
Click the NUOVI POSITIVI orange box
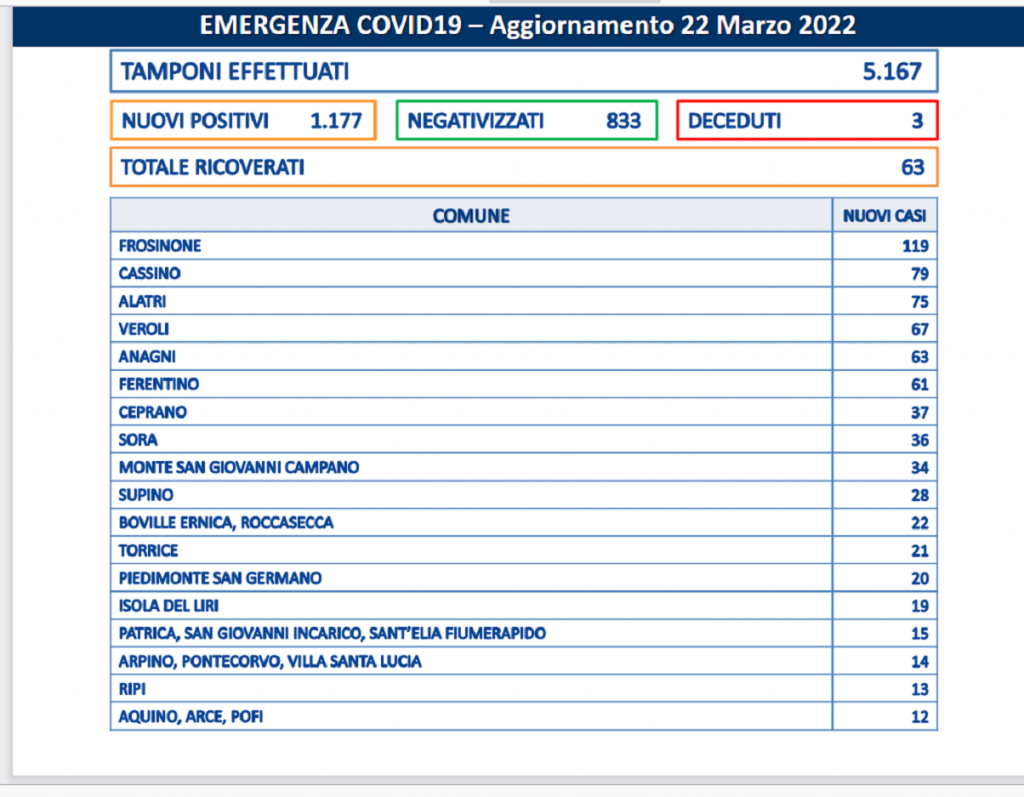(243, 121)
